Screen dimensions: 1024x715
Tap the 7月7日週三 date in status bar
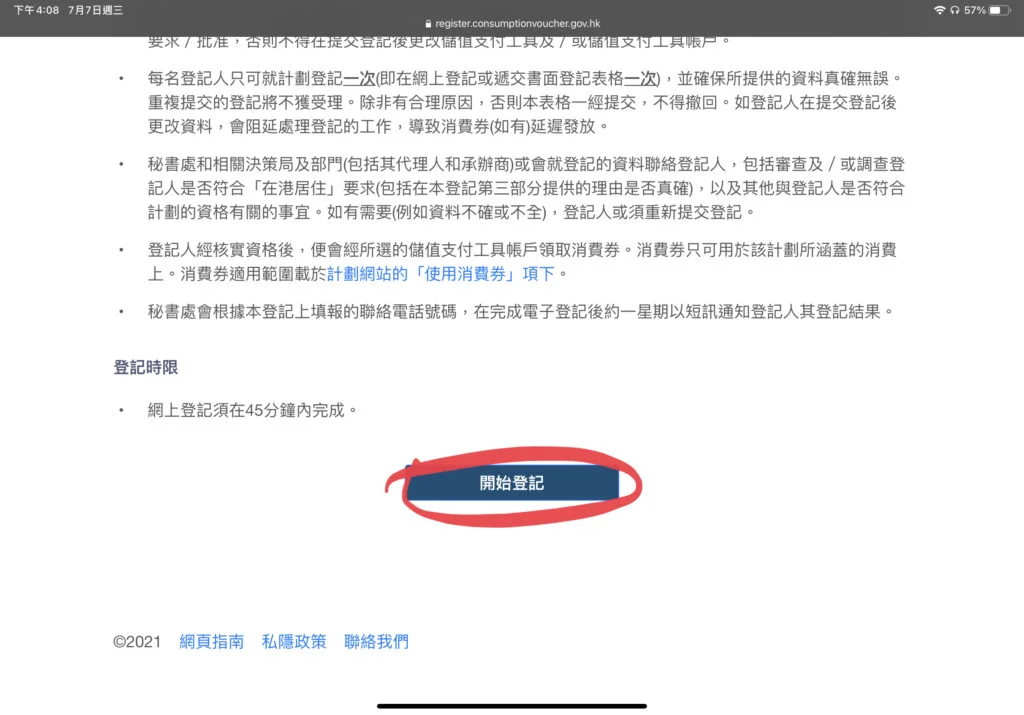point(95,10)
